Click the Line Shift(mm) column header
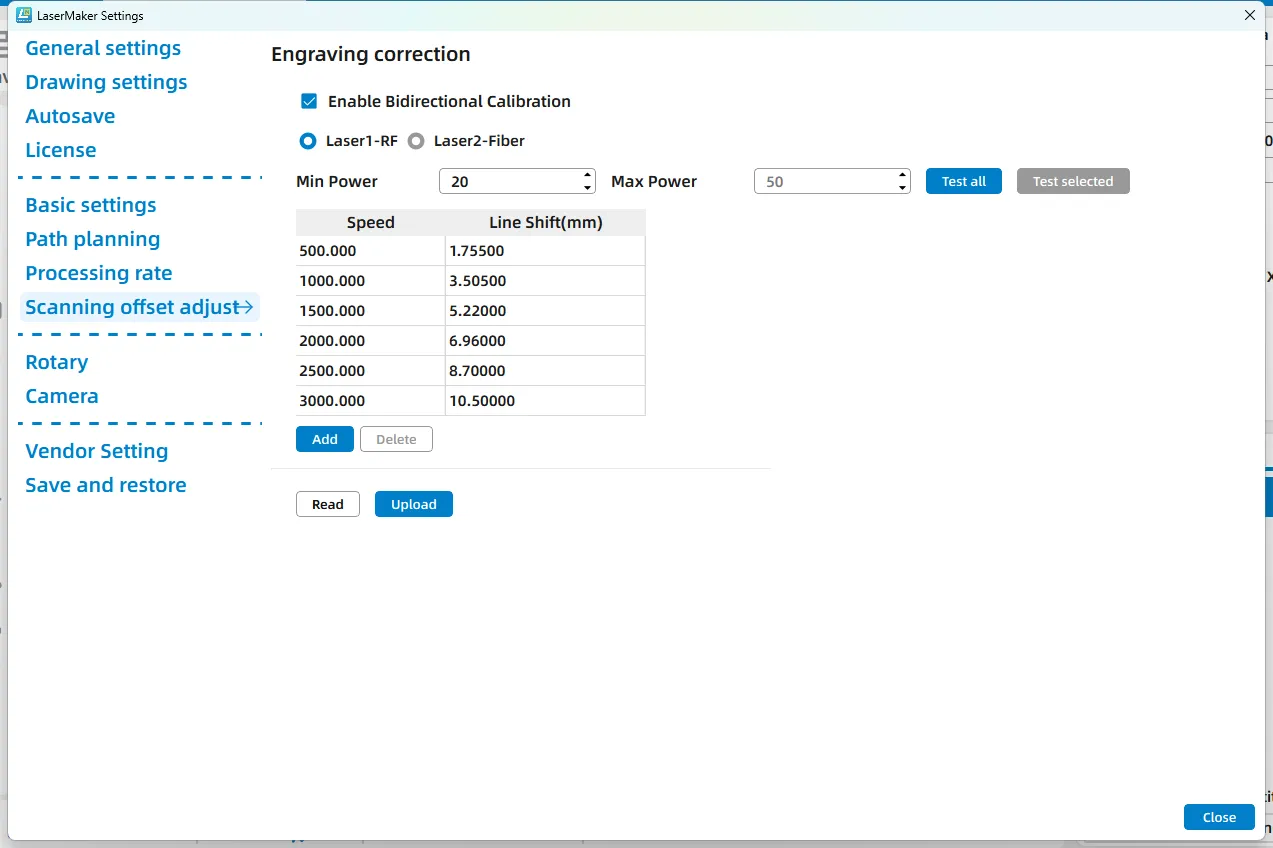 [545, 222]
